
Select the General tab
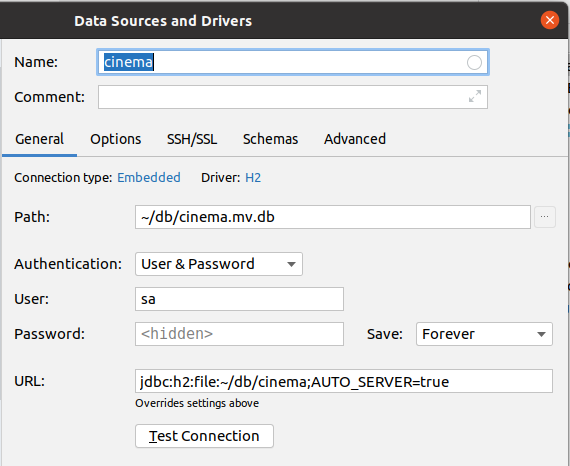point(39,139)
